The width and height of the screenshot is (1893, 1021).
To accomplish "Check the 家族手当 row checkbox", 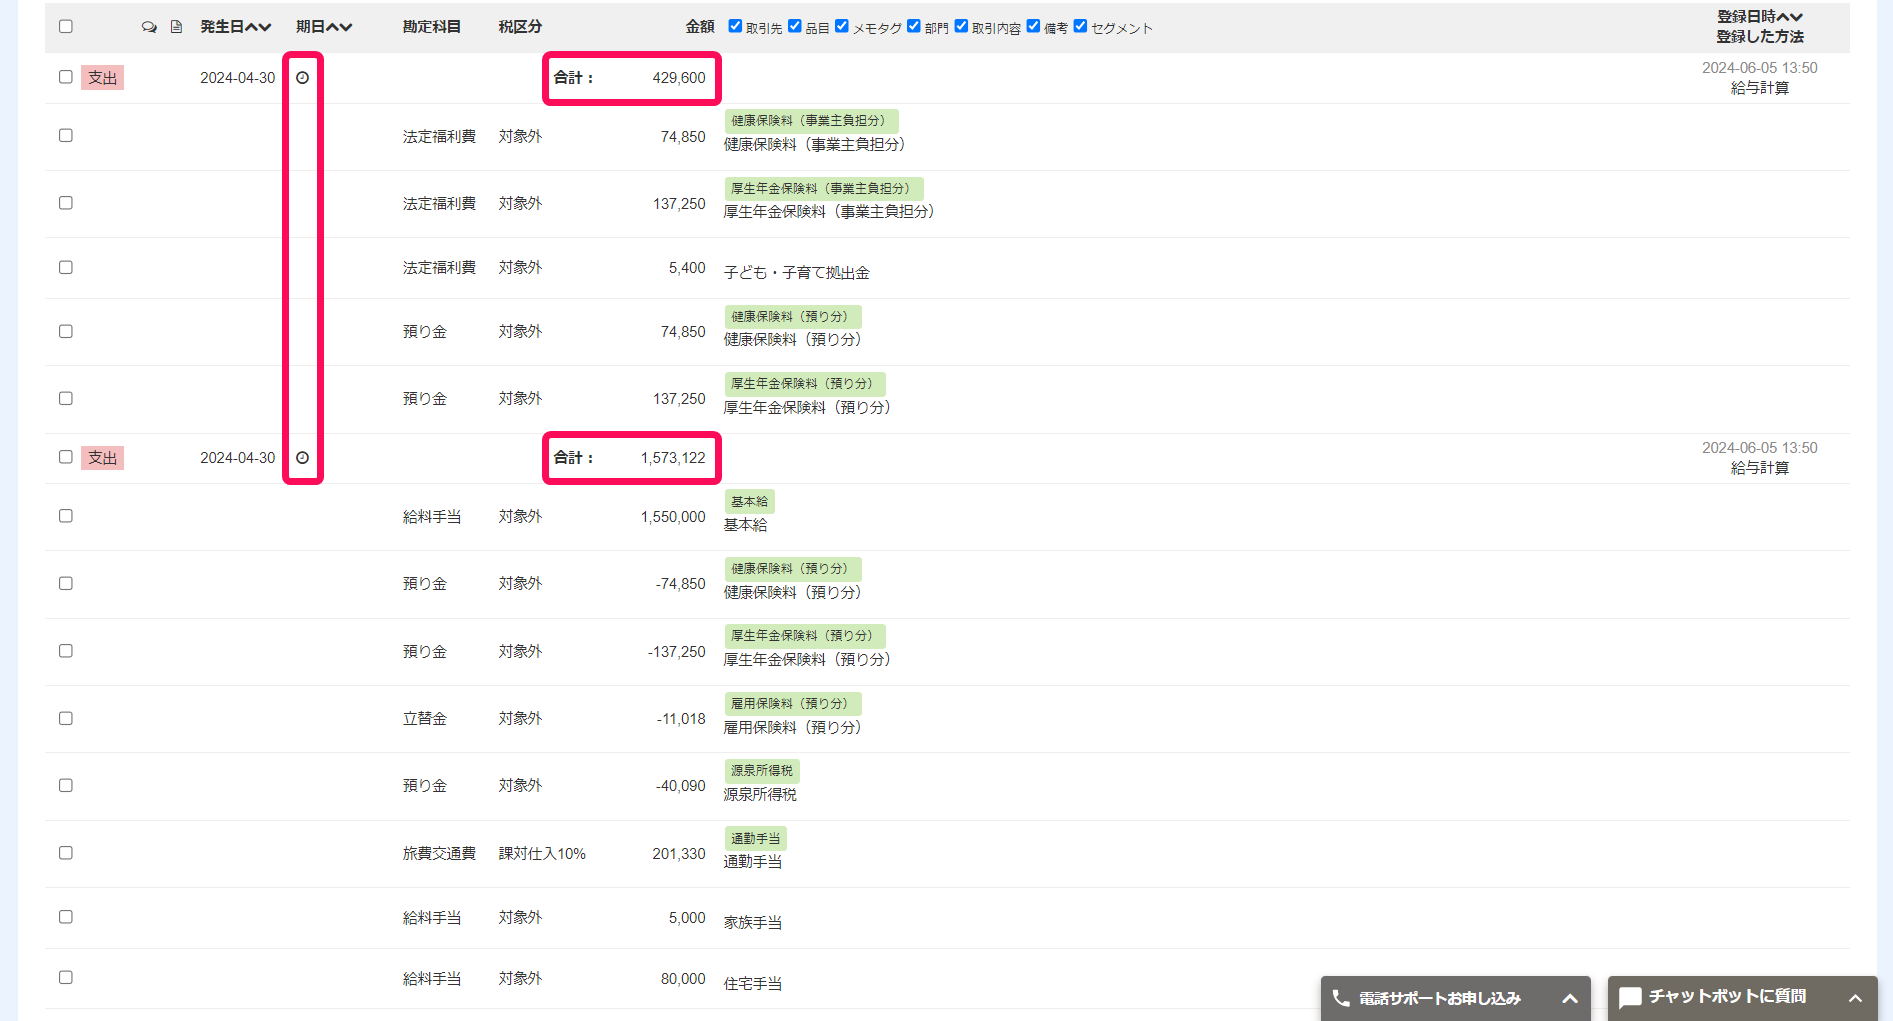I will point(66,917).
